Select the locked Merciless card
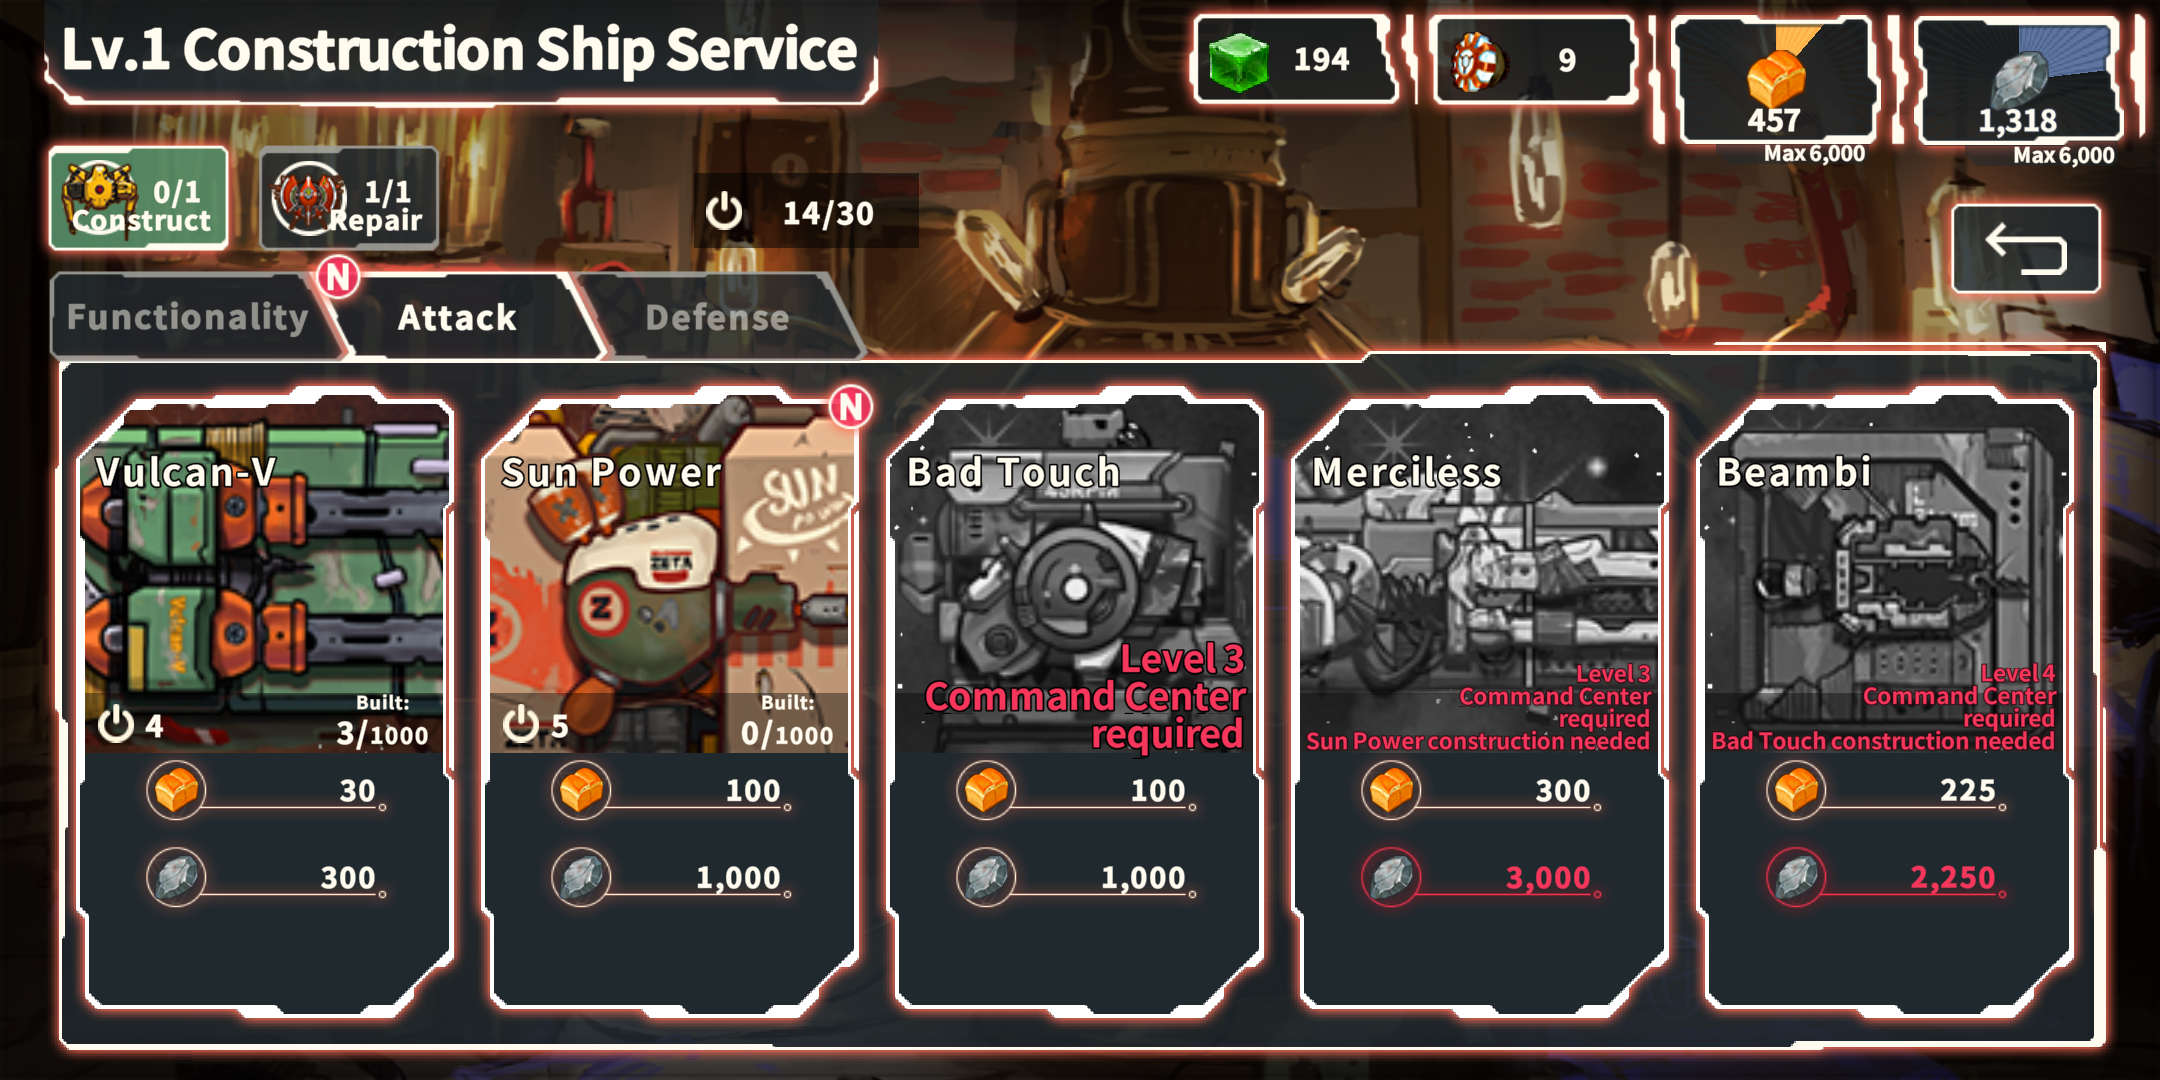Screen dimensions: 2160x1080 (x=1482, y=704)
